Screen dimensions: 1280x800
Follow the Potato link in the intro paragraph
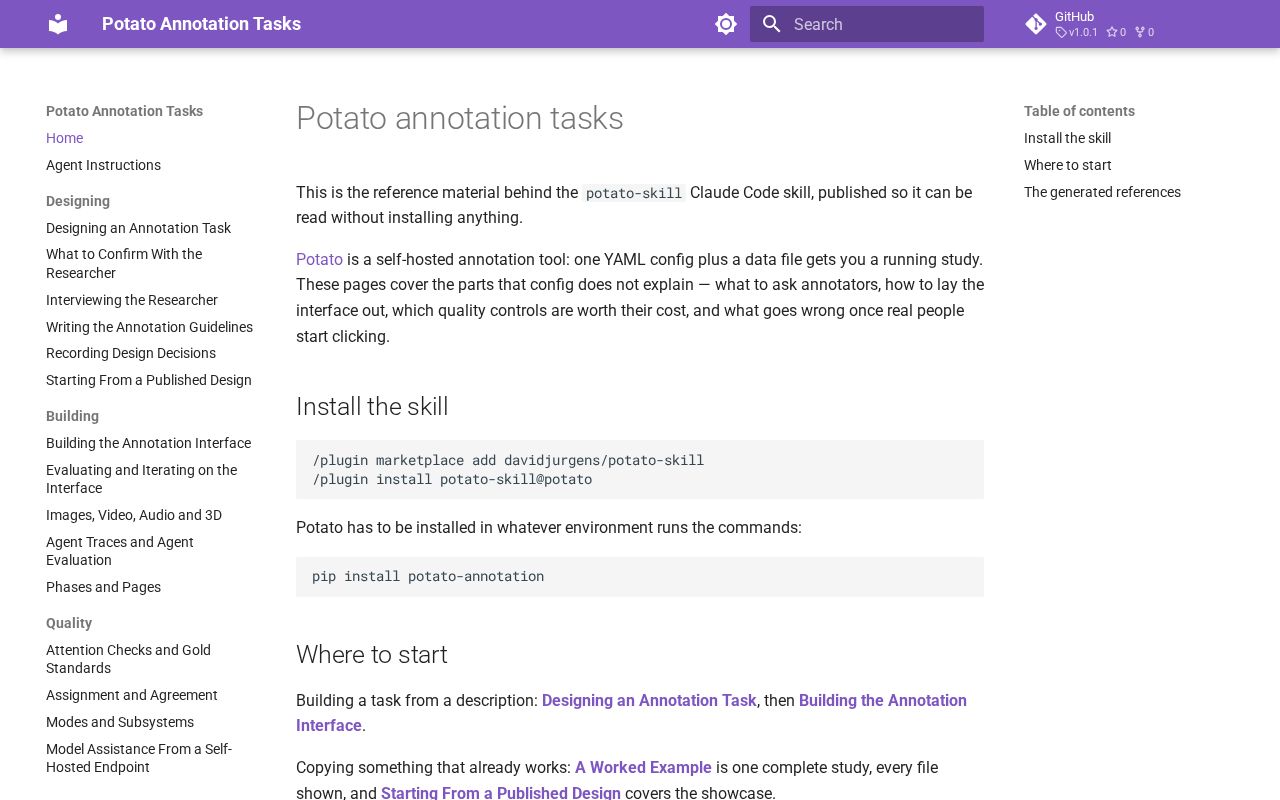(319, 259)
